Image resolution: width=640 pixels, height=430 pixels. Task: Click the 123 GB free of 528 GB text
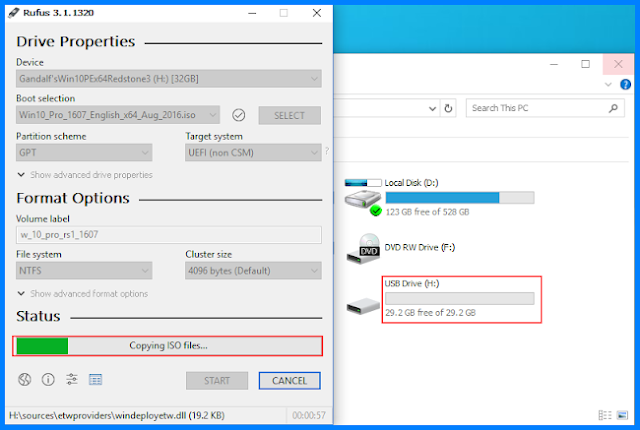click(427, 212)
